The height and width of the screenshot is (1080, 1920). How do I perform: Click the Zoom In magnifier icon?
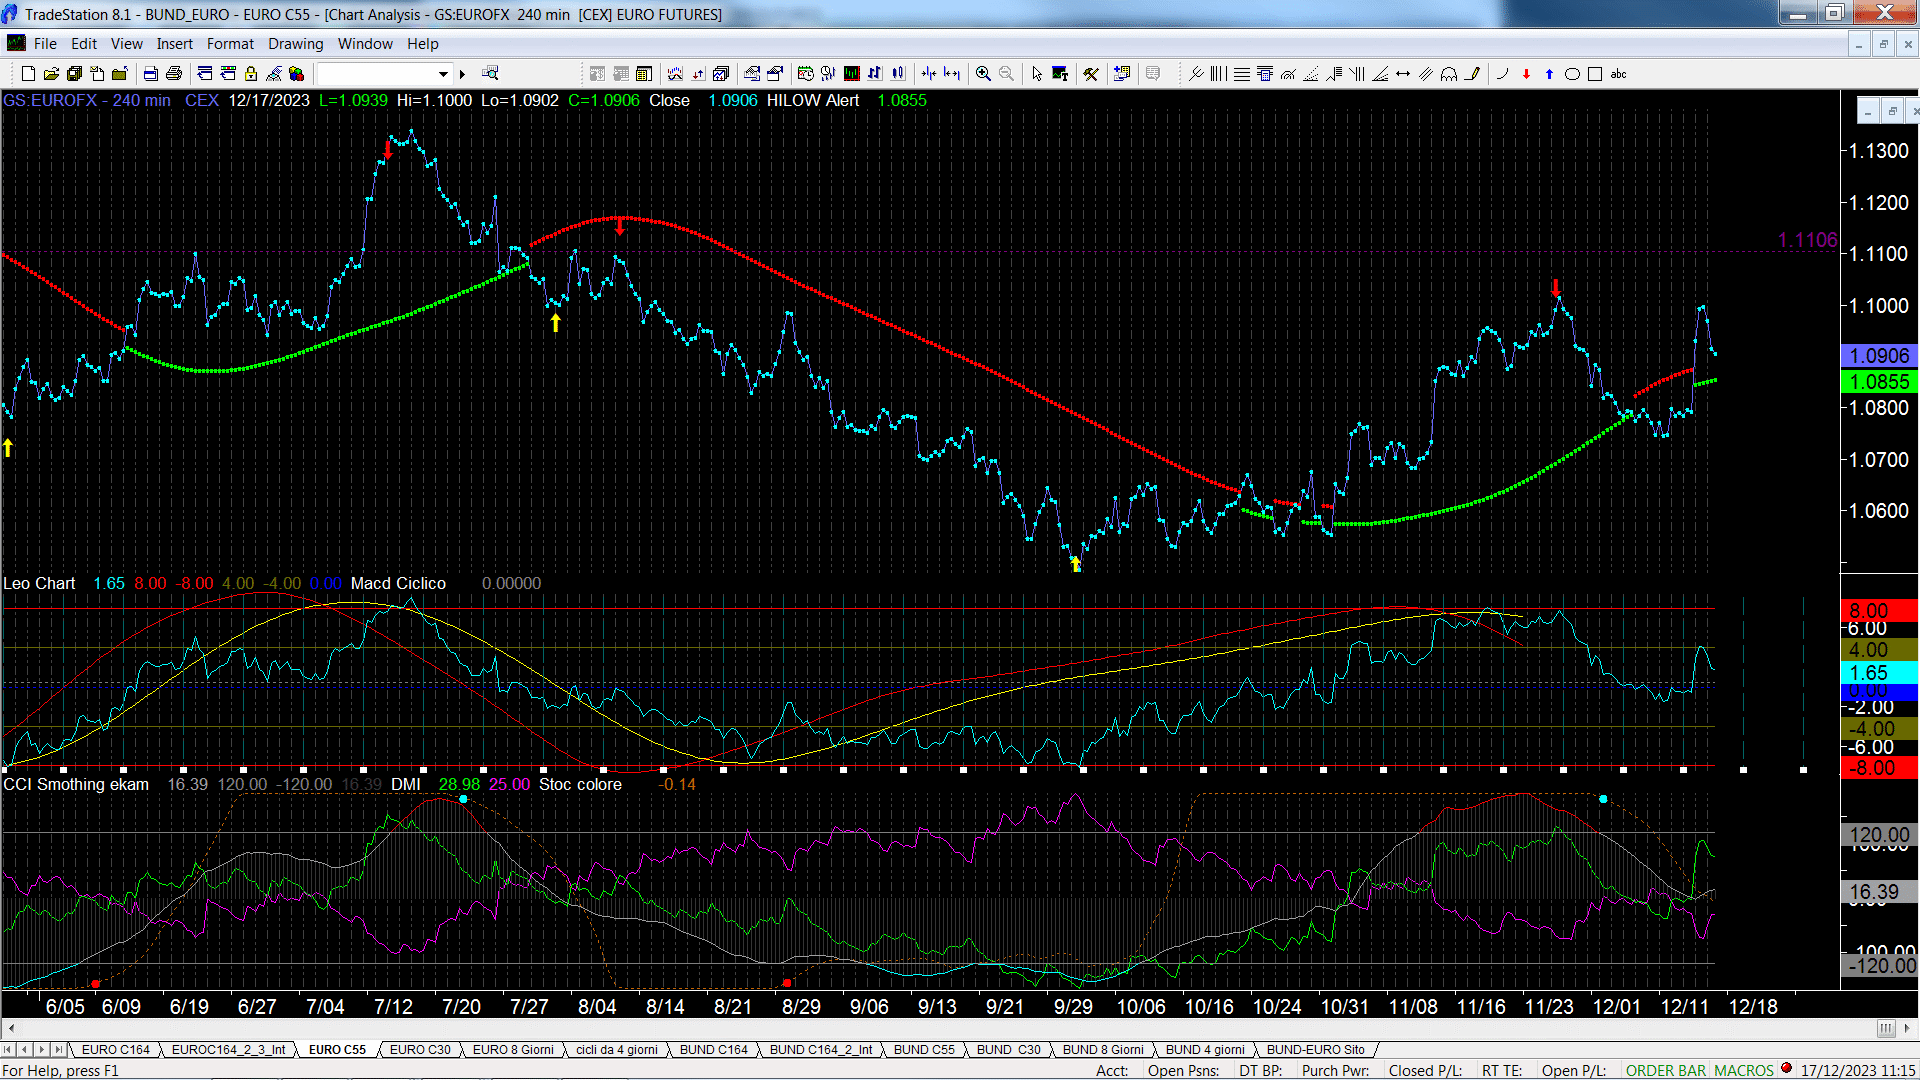coord(983,74)
